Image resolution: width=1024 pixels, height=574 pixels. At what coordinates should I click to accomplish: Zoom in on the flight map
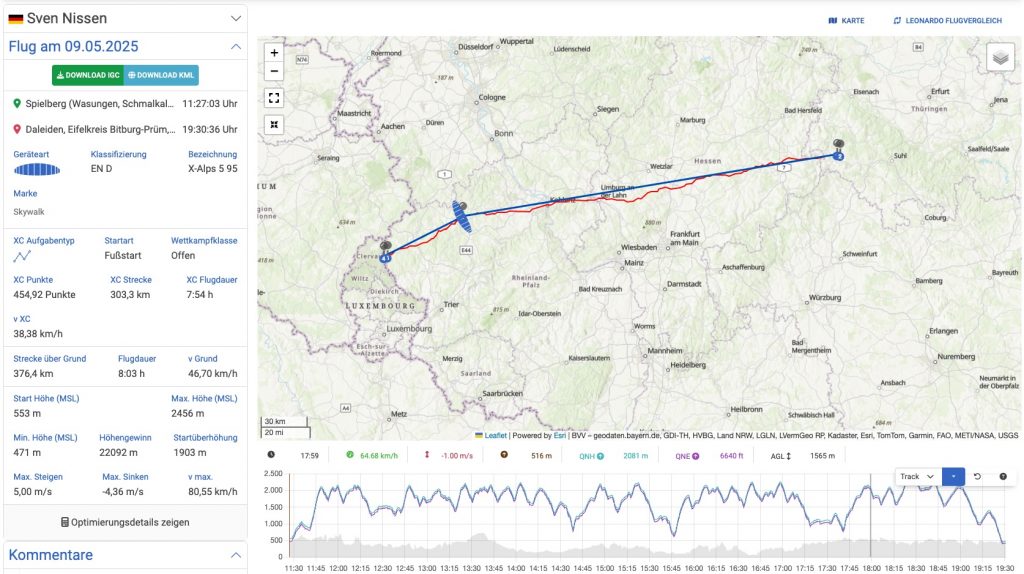pos(274,52)
